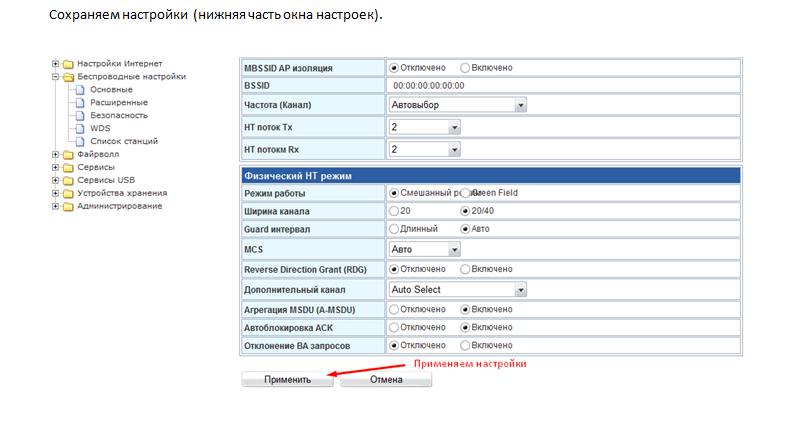This screenshot has height=423, width=795.
Task: Collapse the Беспроводные настройки tree node
Action: point(55,77)
